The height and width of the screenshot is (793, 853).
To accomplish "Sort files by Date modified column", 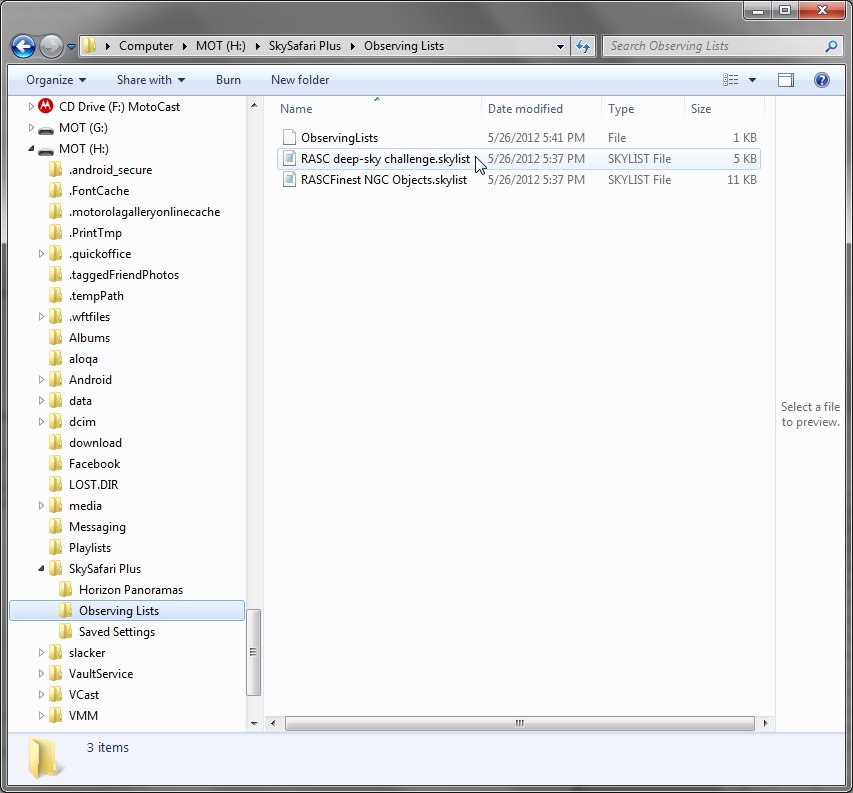I will 525,109.
